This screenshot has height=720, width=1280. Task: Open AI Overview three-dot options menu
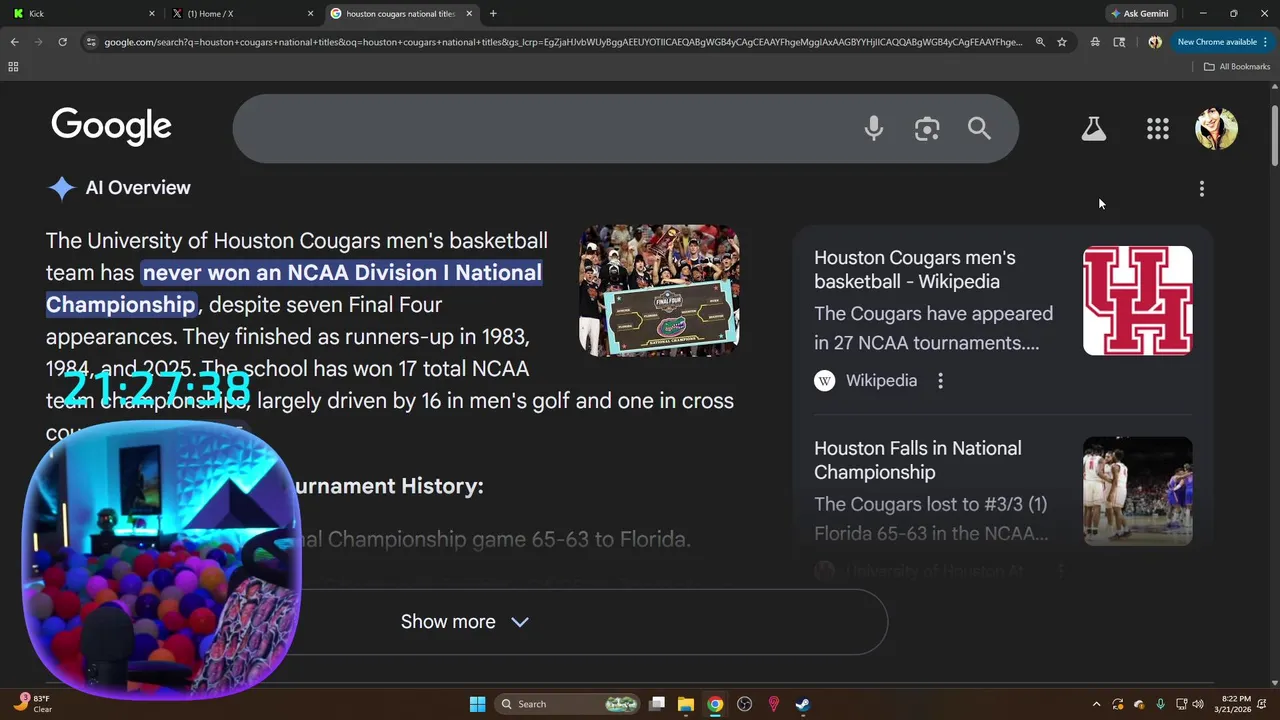[1202, 188]
